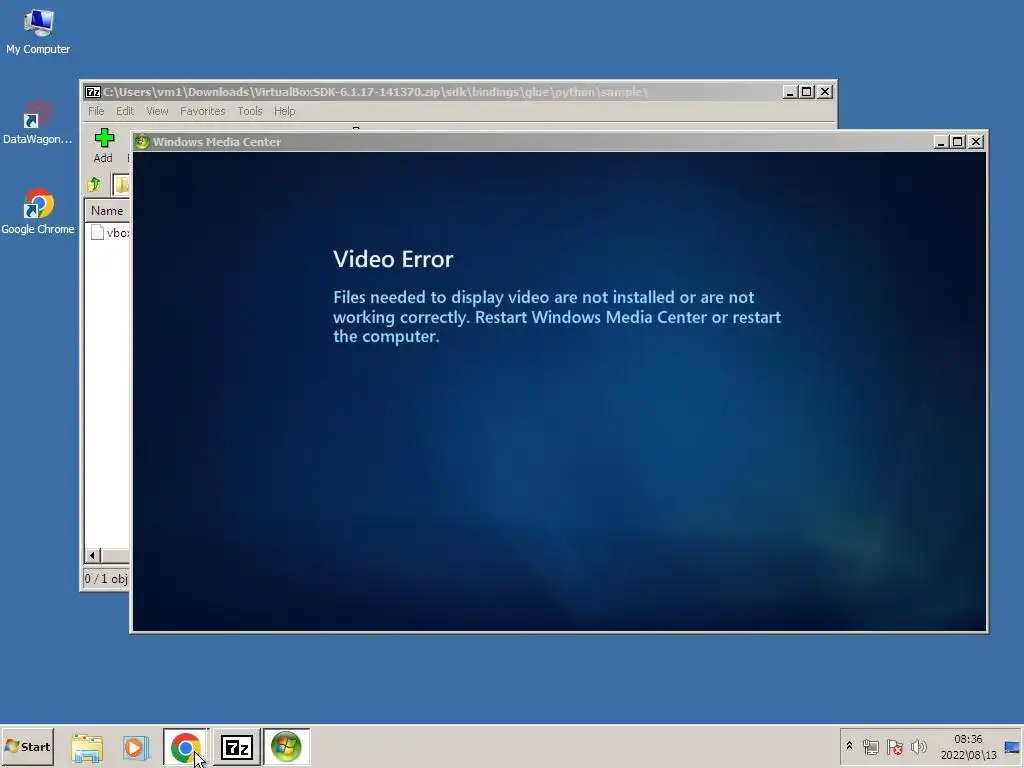This screenshot has height=768, width=1024.
Task: Click the Windows Media Center title icon
Action: pos(142,142)
